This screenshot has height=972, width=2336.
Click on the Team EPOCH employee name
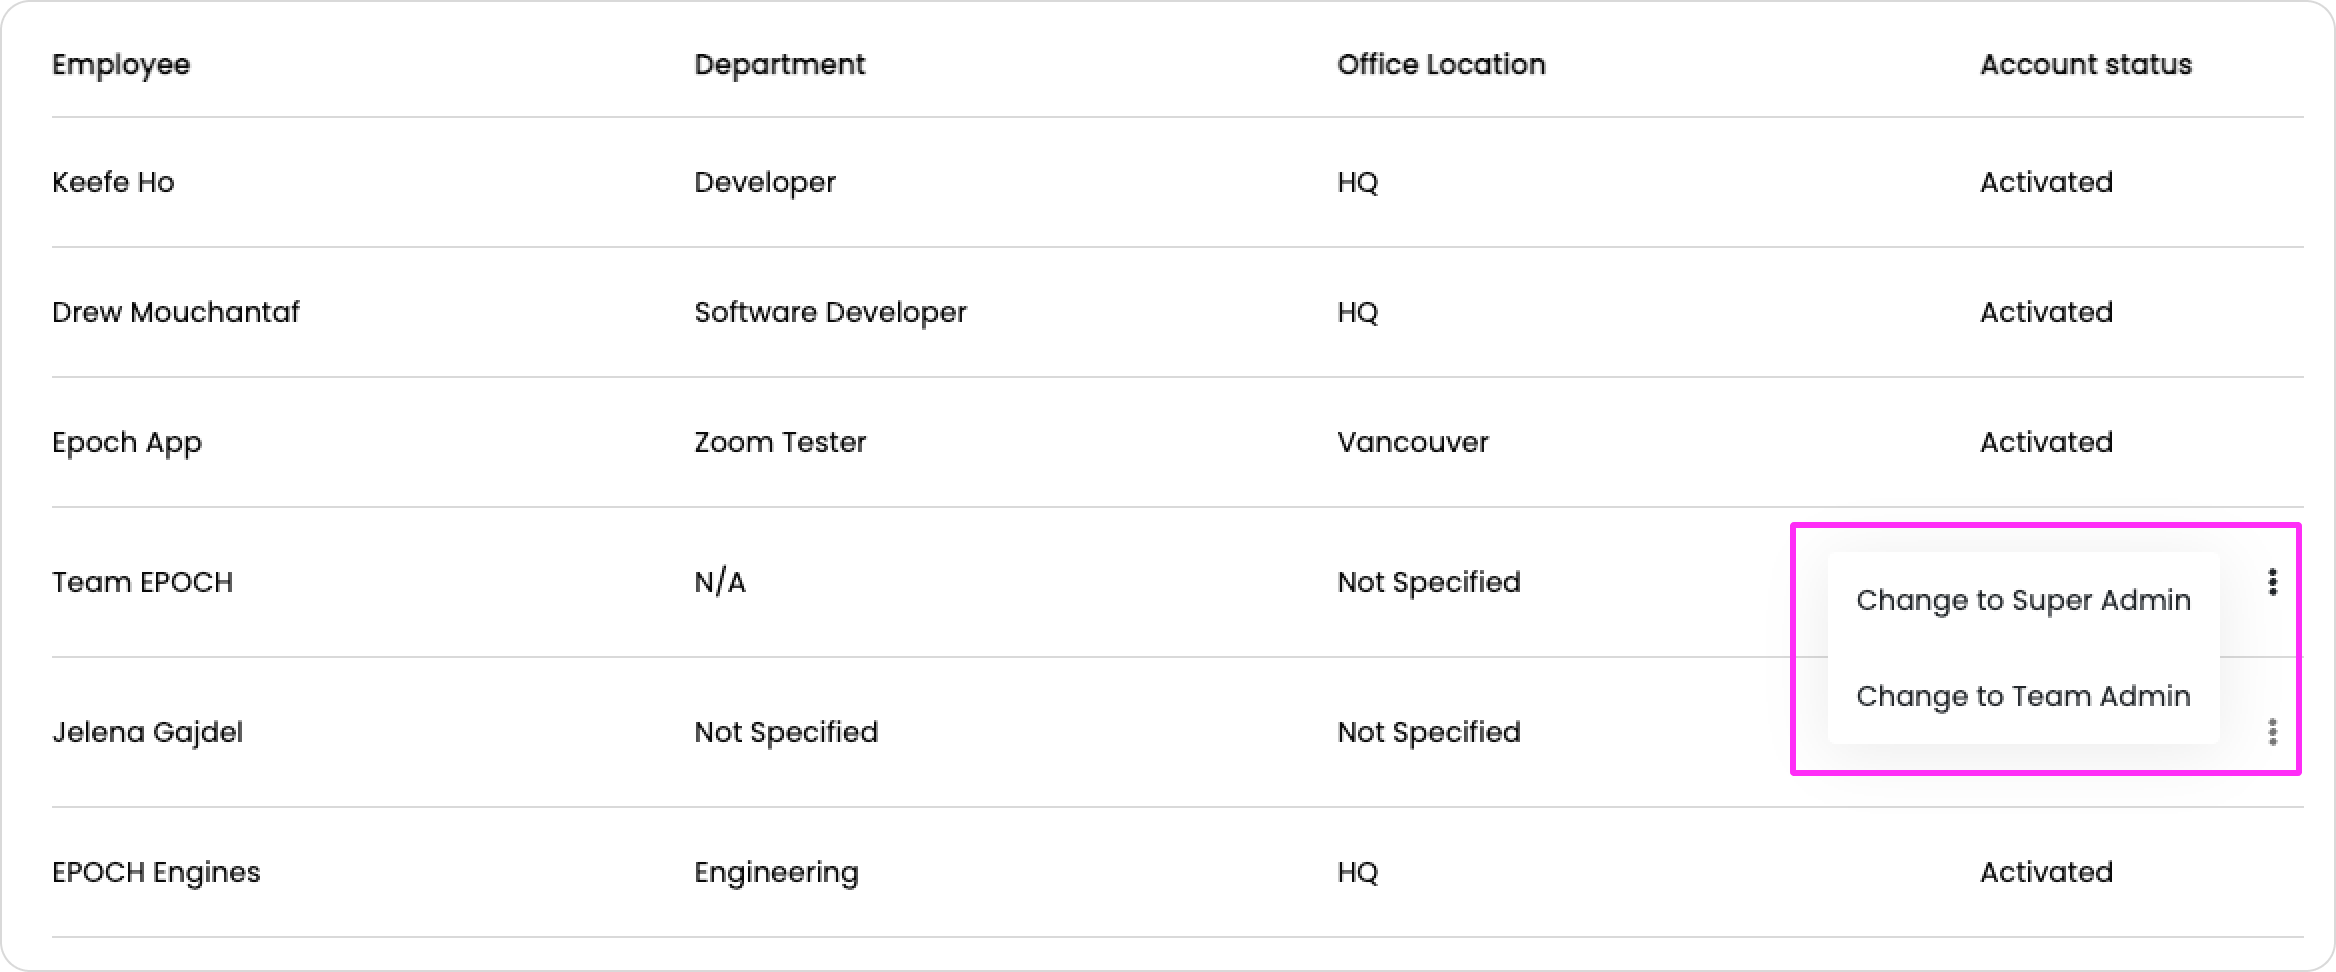[x=142, y=582]
